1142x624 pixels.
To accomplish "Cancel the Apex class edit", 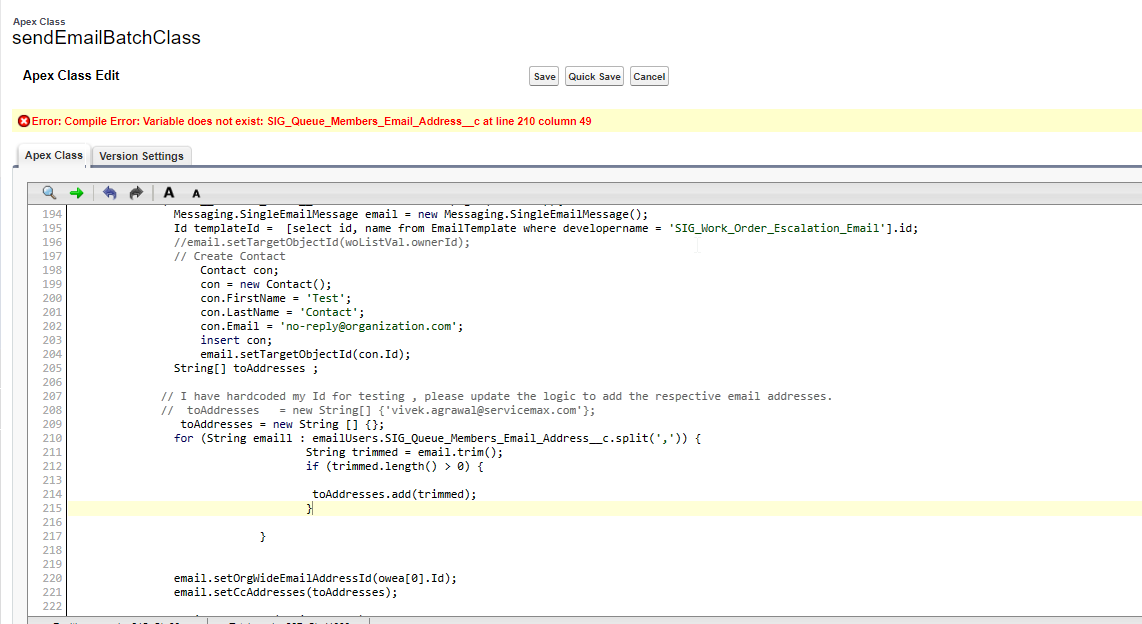I will pos(649,77).
